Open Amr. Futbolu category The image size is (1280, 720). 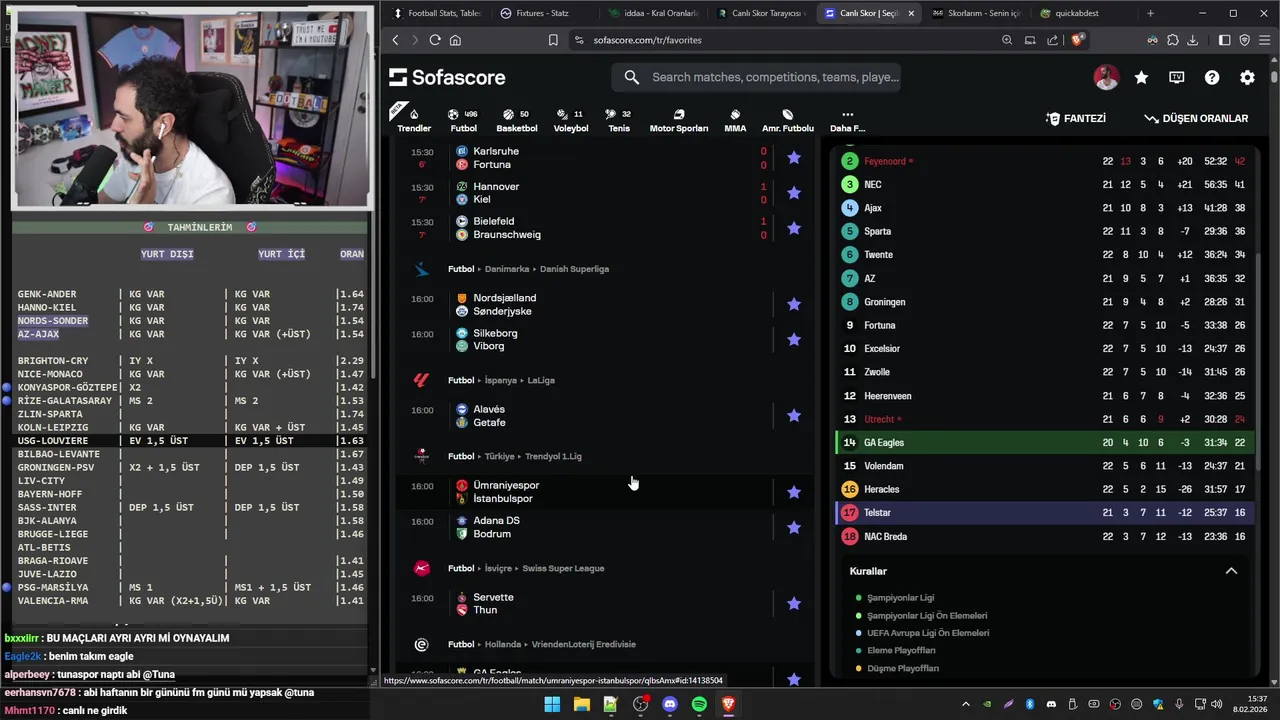point(788,120)
